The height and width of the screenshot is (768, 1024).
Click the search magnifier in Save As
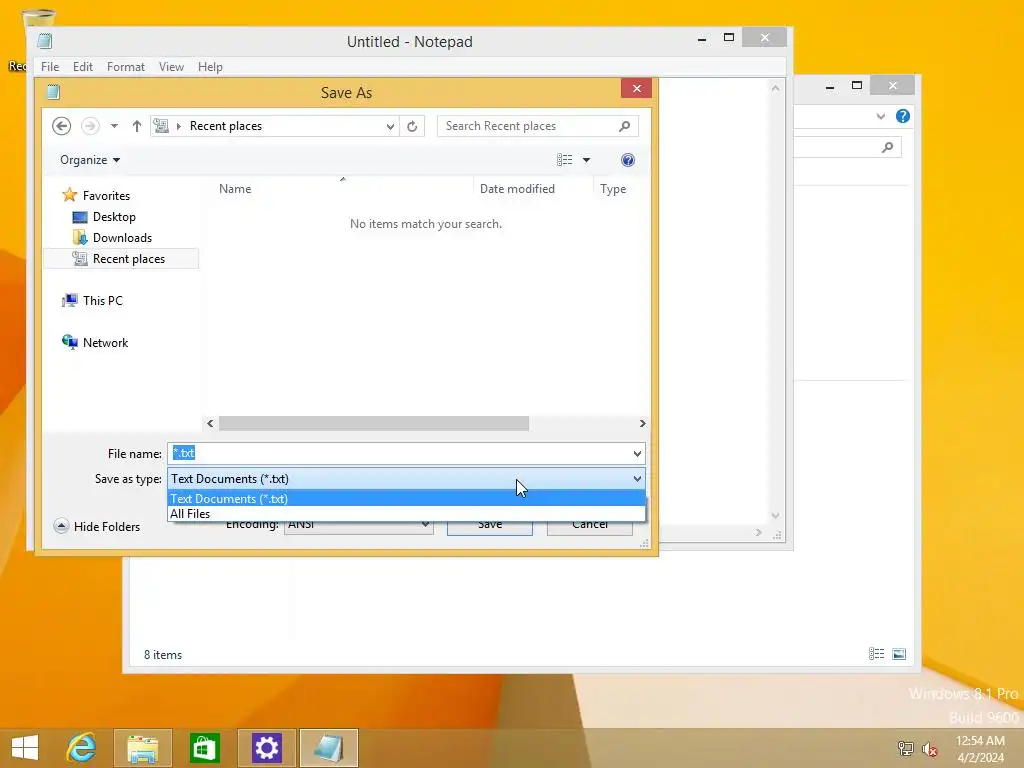pyautogui.click(x=624, y=126)
